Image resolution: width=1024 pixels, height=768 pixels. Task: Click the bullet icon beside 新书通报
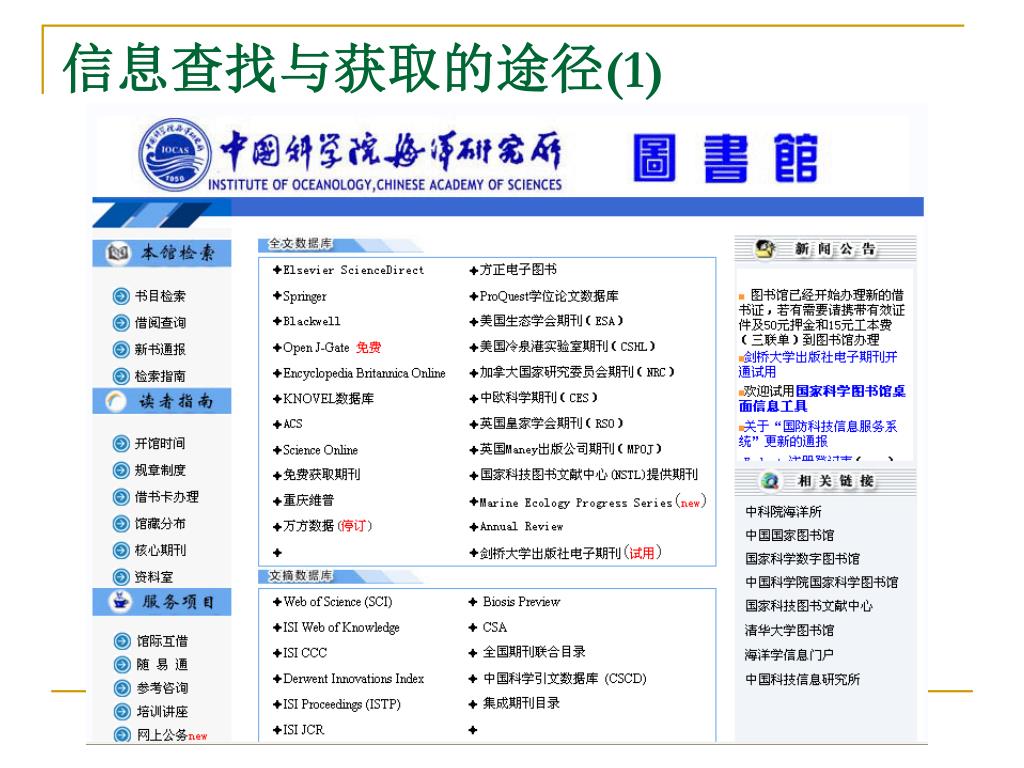pyautogui.click(x=121, y=349)
